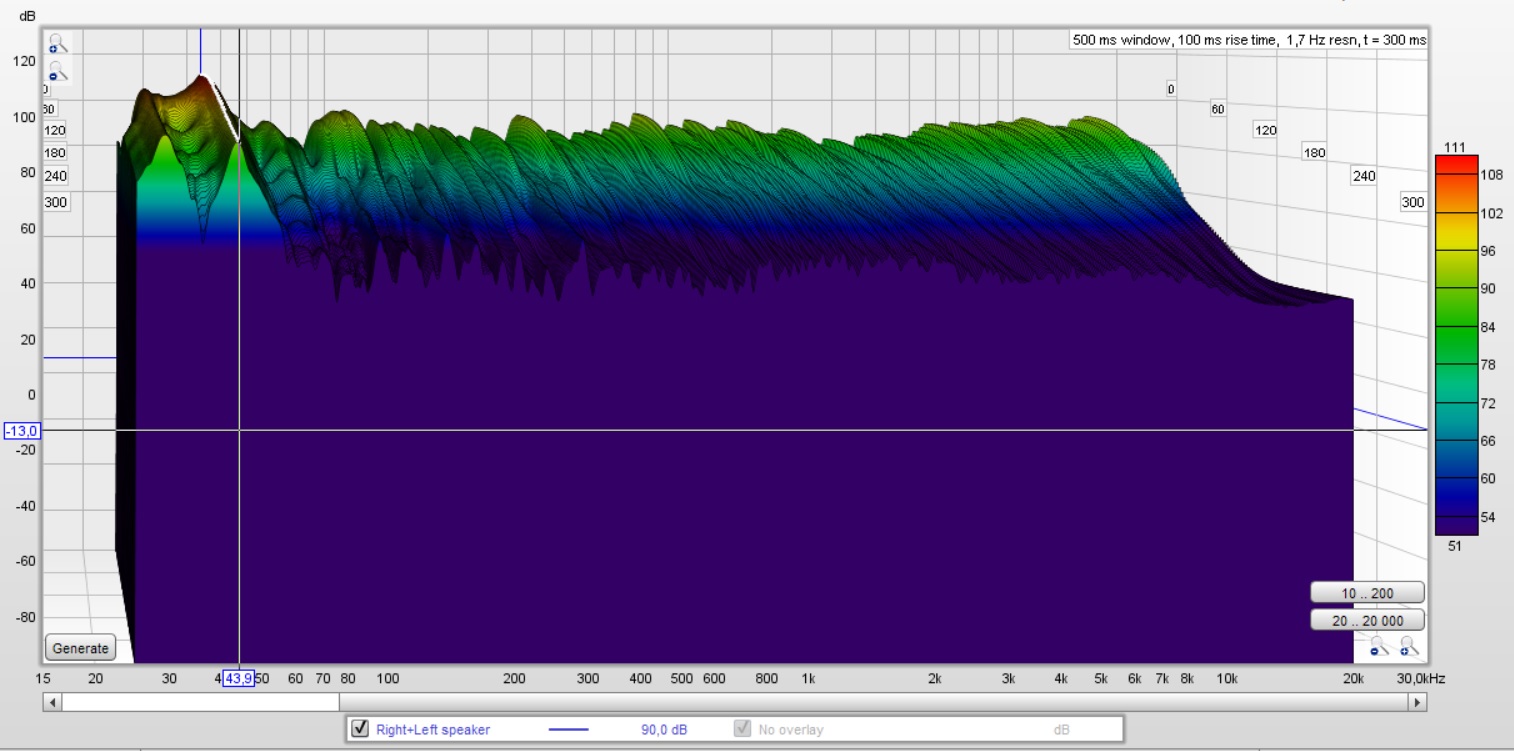This screenshot has height=751, width=1514.
Task: Click the blue trace line sample in legend
Action: [x=569, y=730]
